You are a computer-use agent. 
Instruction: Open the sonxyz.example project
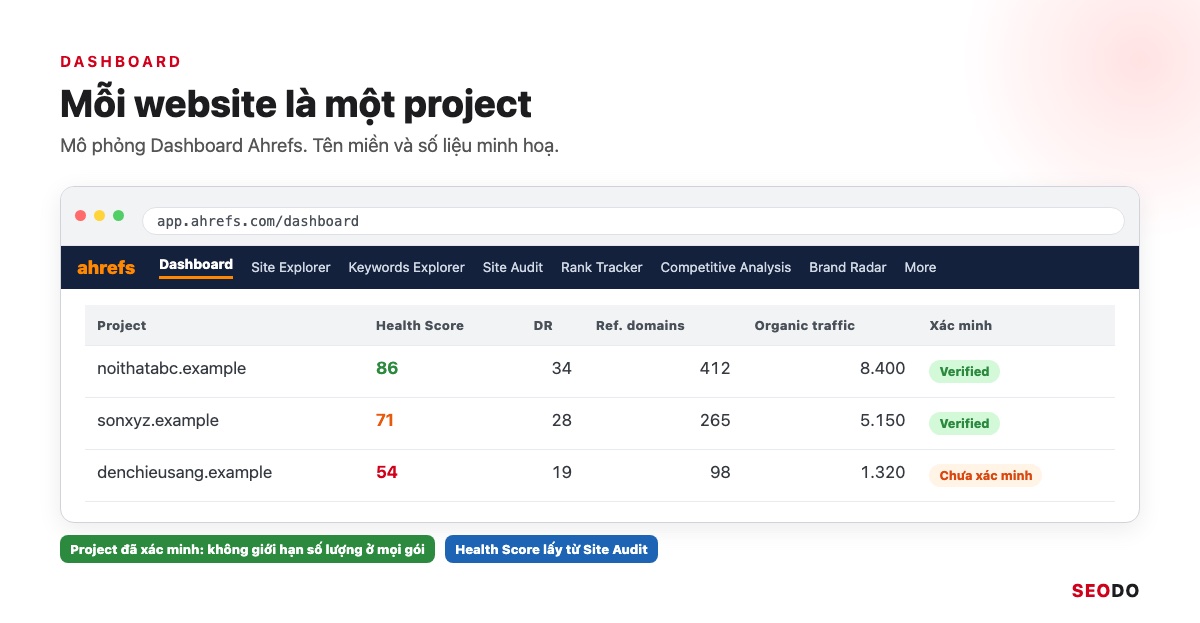[158, 420]
